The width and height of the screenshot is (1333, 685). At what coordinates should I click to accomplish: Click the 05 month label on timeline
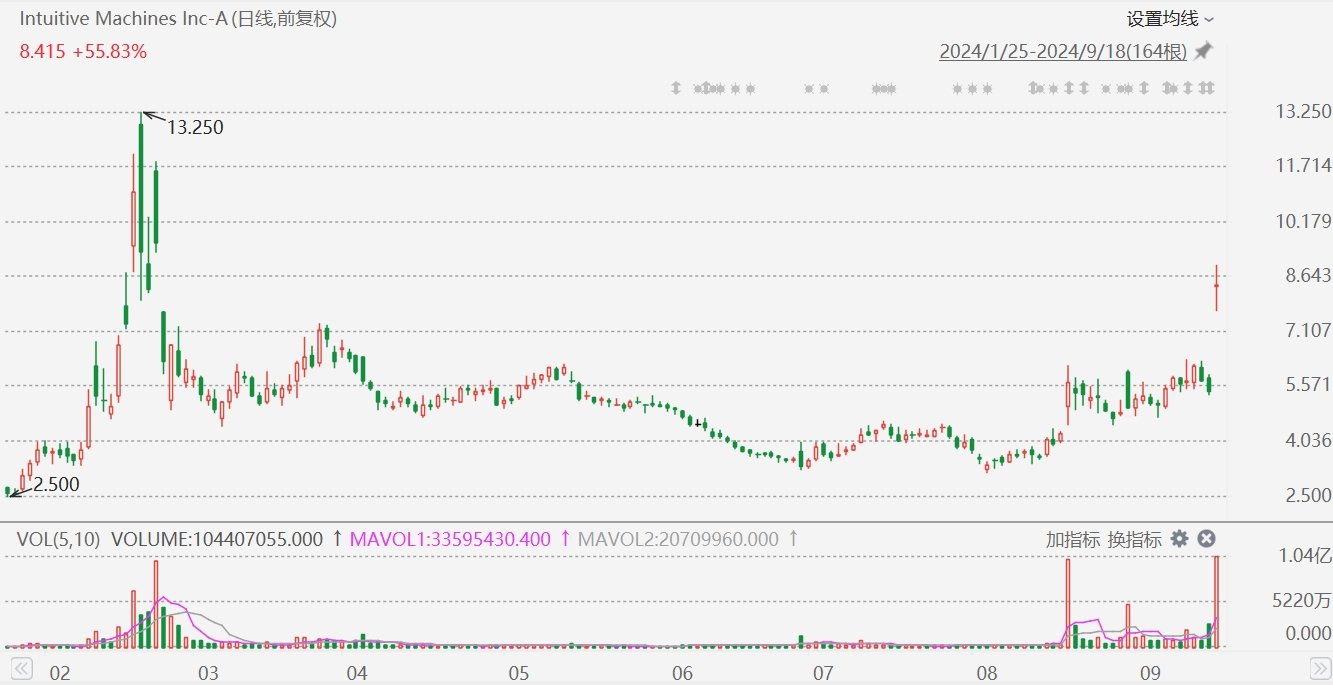pos(518,673)
